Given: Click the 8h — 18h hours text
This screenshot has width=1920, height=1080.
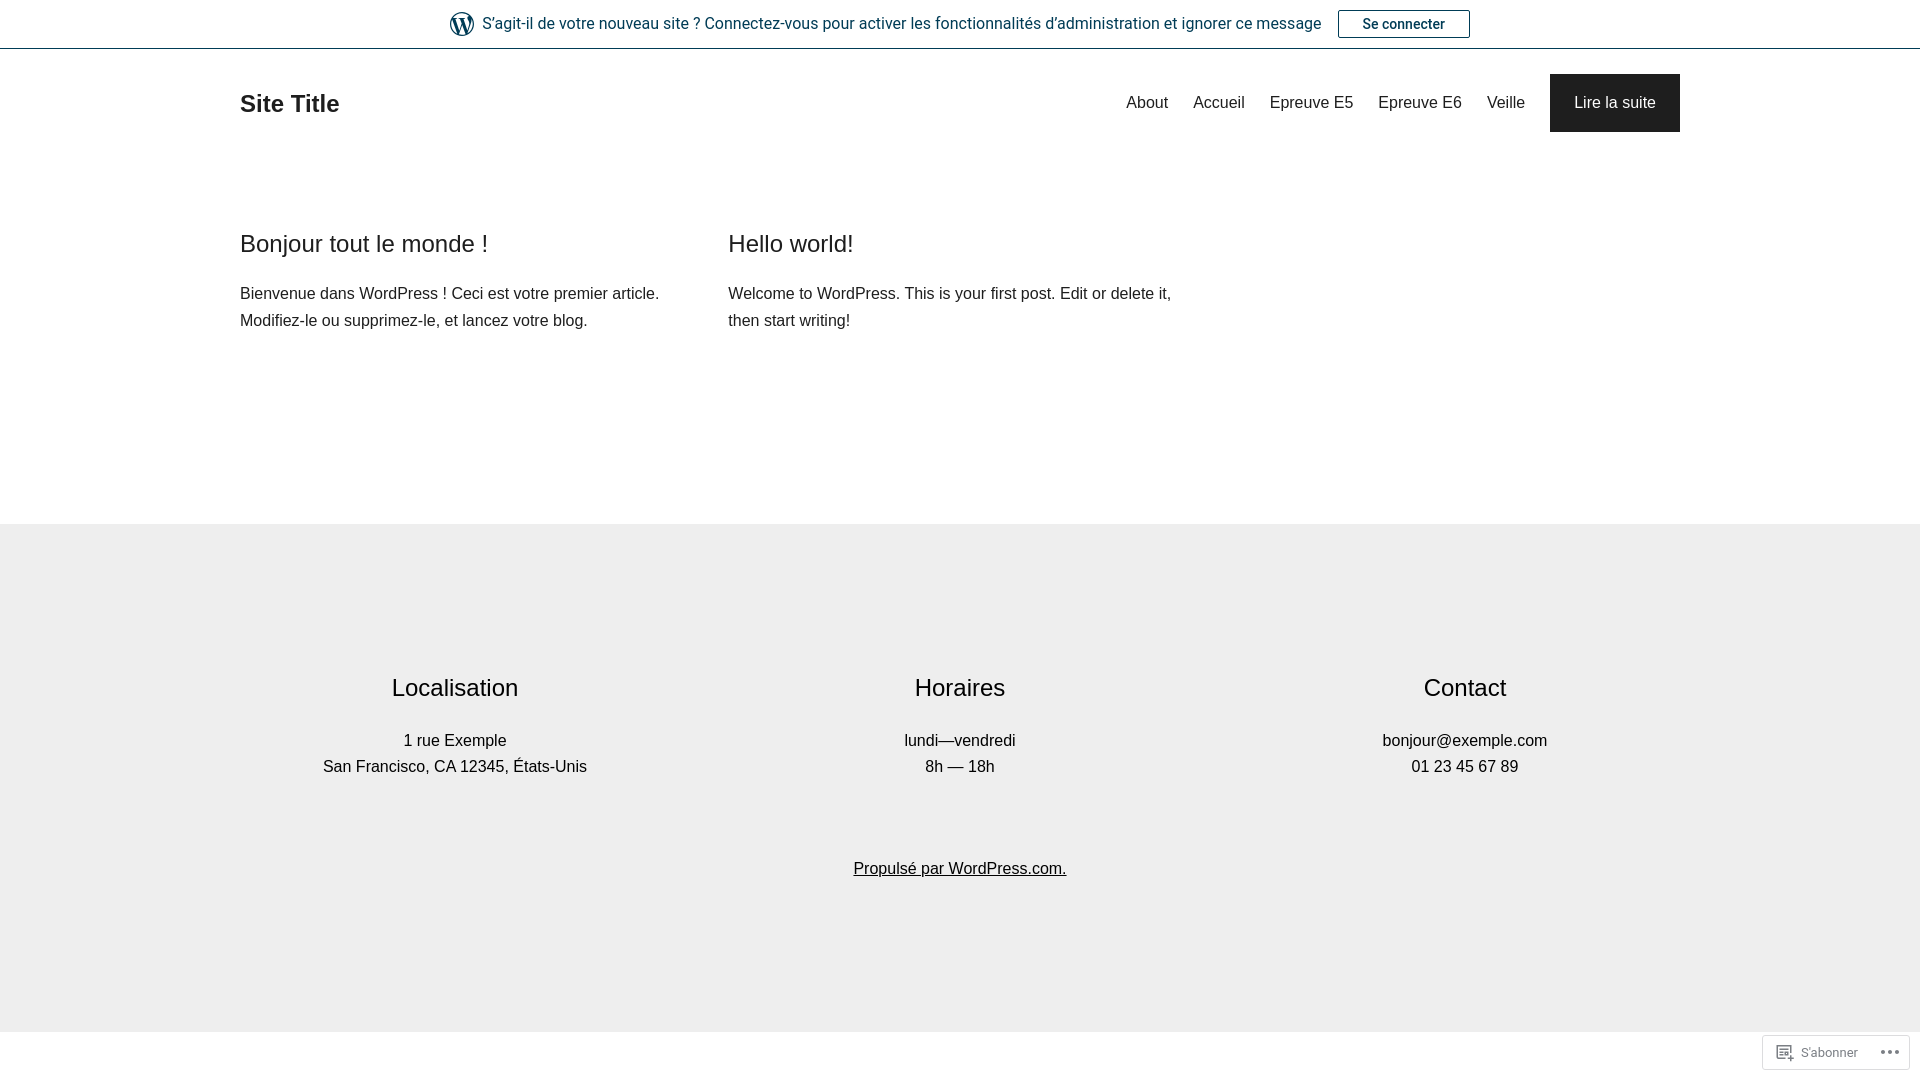Looking at the screenshot, I should pyautogui.click(x=959, y=767).
